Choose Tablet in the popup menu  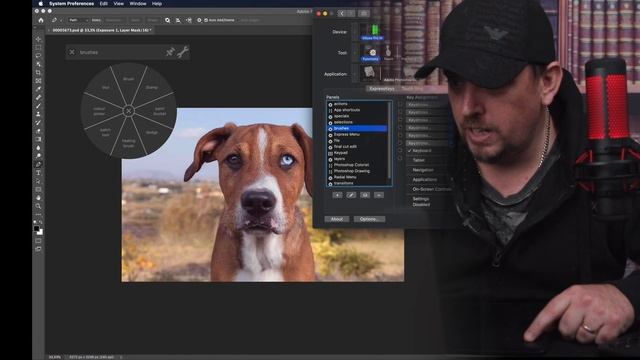[x=419, y=160]
